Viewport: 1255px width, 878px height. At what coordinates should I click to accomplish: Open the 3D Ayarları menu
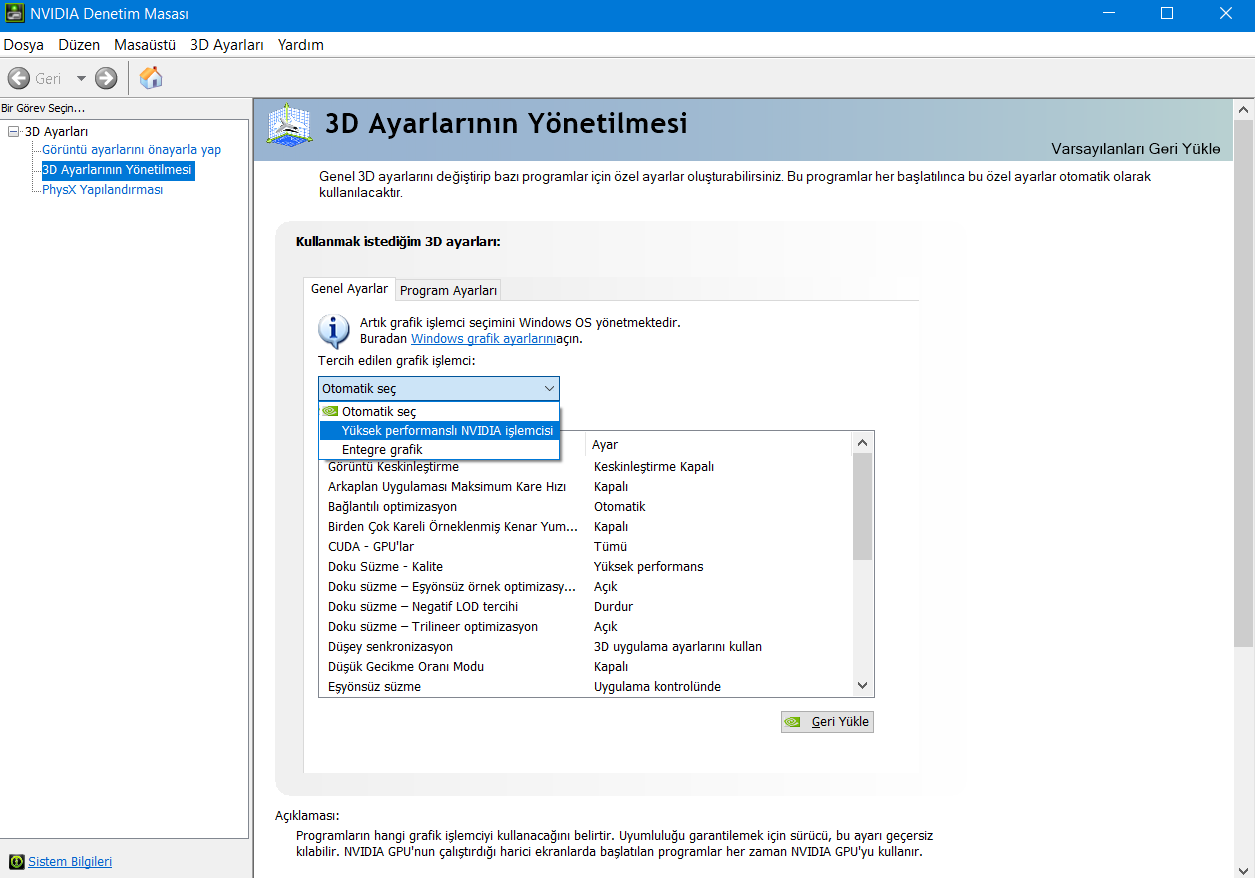coord(227,45)
